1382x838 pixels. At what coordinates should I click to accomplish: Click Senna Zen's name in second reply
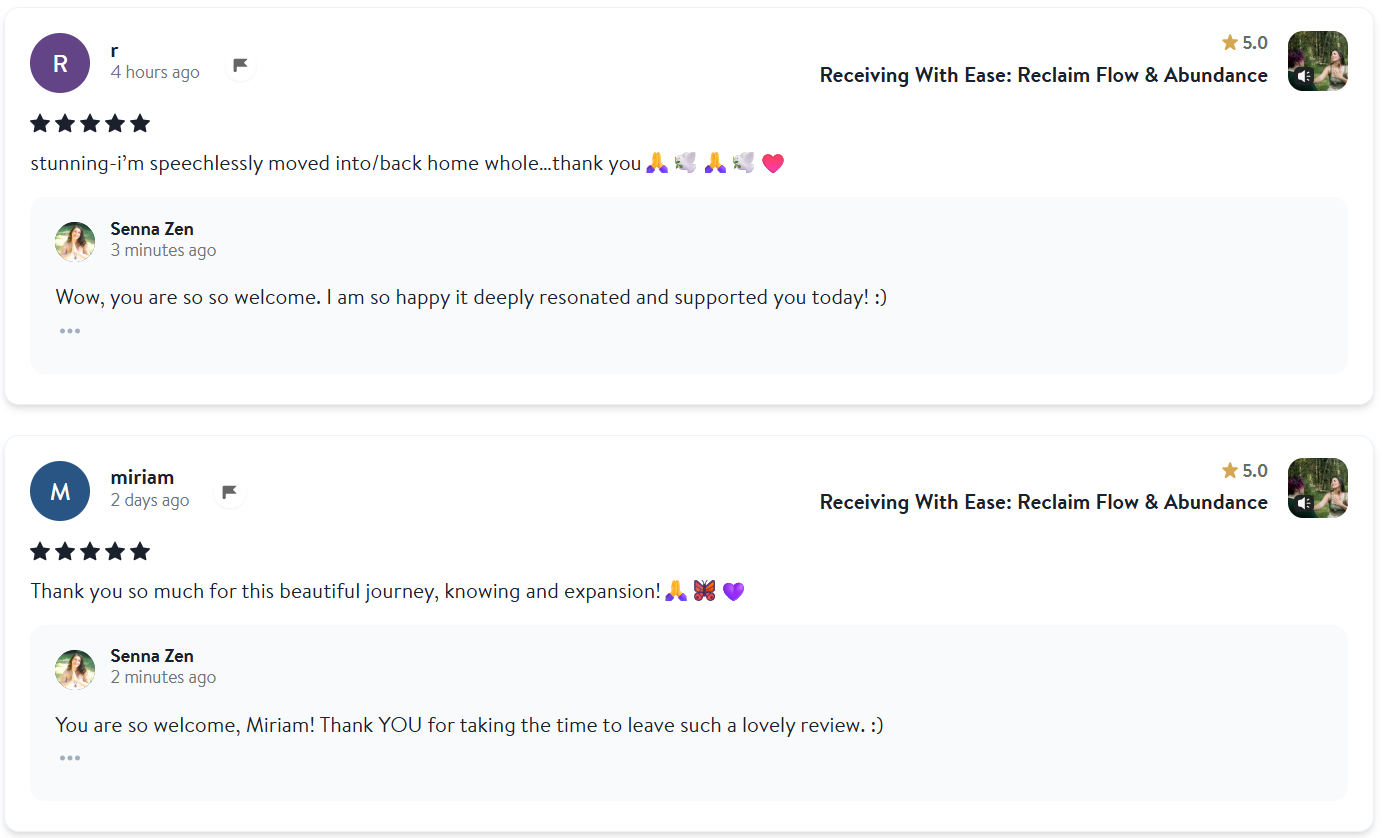click(x=152, y=656)
